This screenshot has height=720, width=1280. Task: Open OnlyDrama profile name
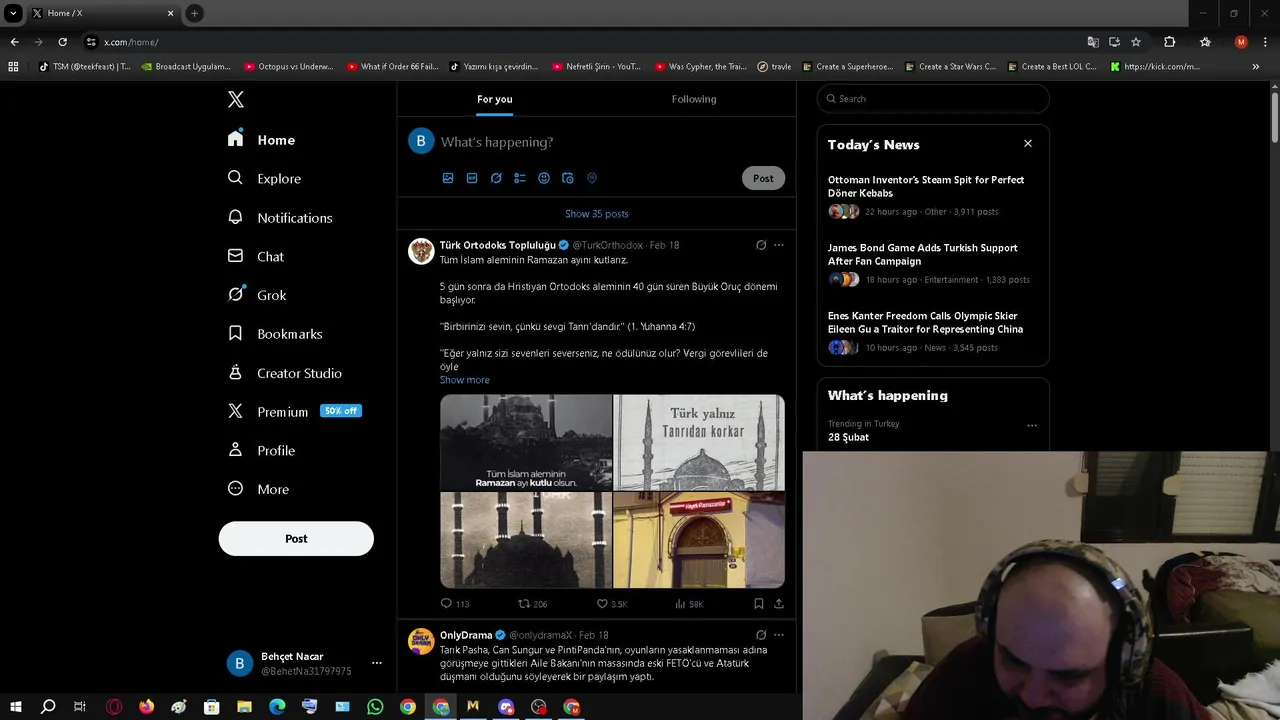pyautogui.click(x=466, y=635)
